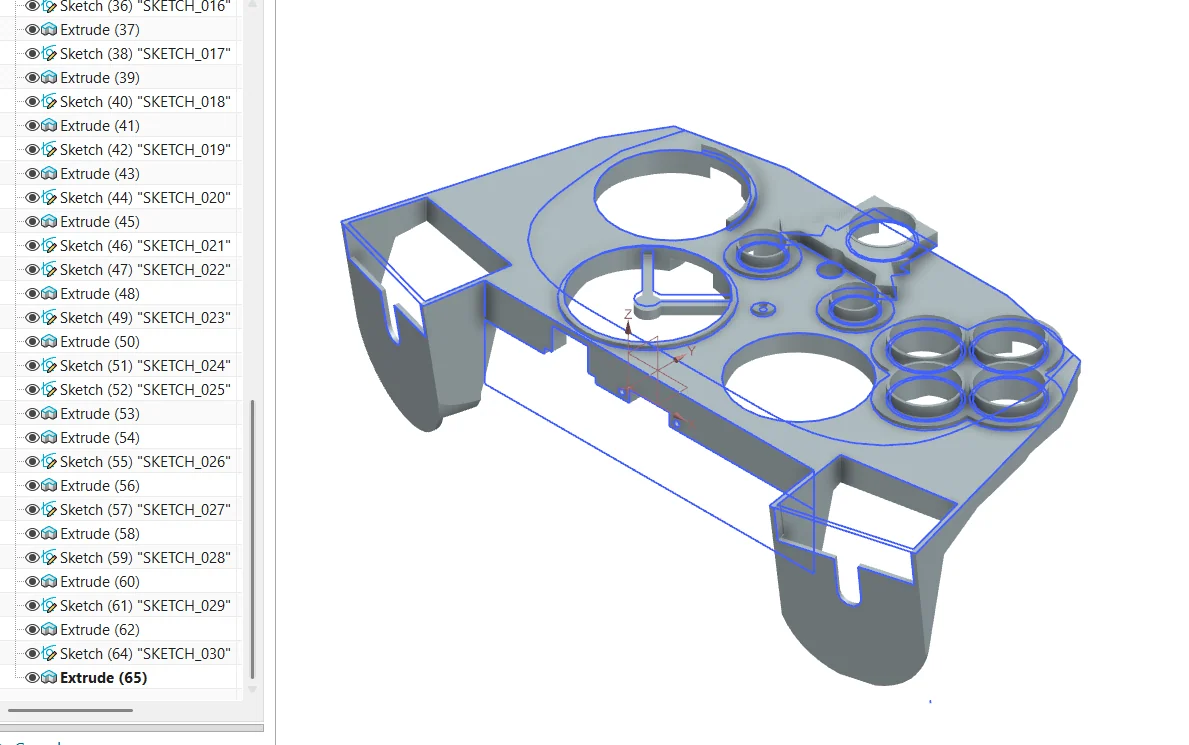
Task: Hide Sketch (40) SKETCH_018 via eye icon
Action: point(32,102)
